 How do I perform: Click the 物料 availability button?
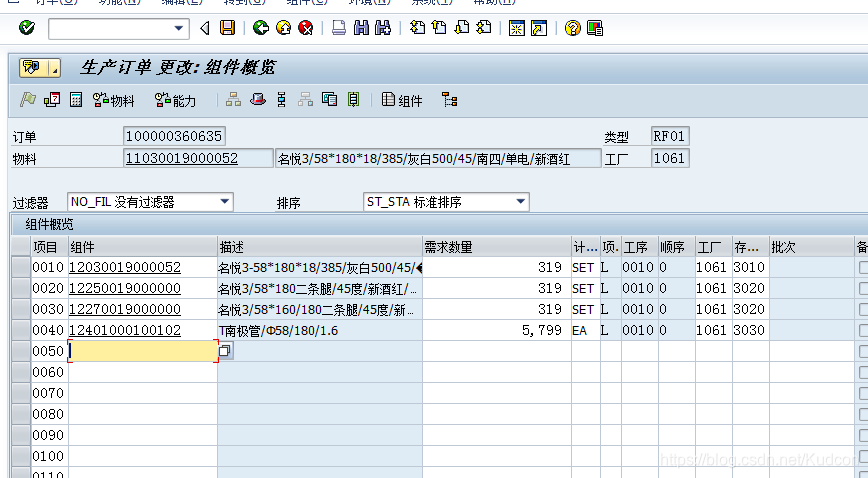click(113, 100)
